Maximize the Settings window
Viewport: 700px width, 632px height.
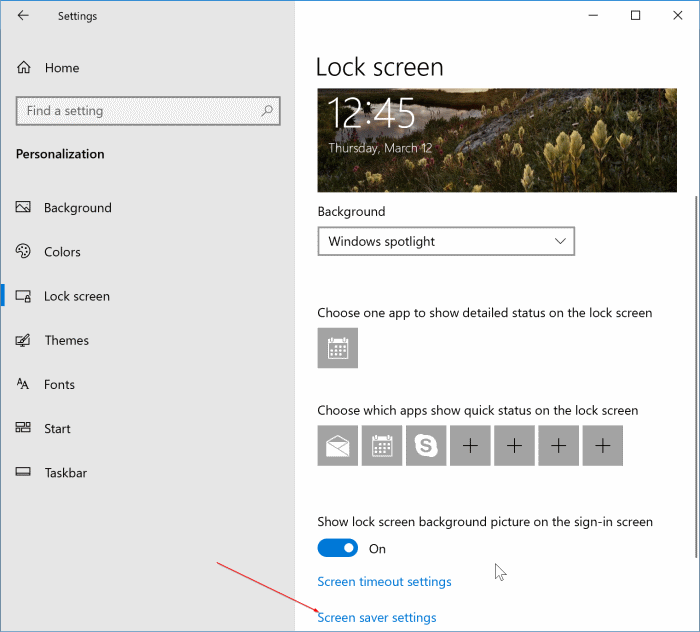tap(635, 16)
